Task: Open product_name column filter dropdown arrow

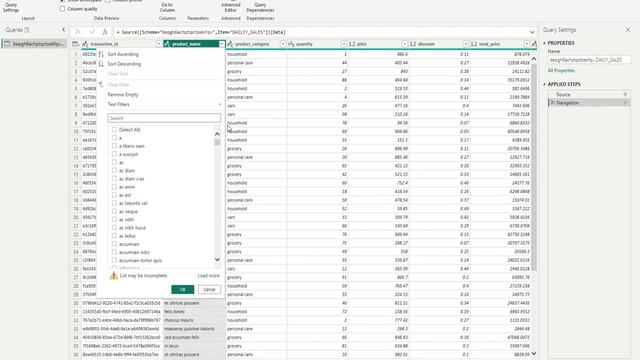Action: pos(222,44)
